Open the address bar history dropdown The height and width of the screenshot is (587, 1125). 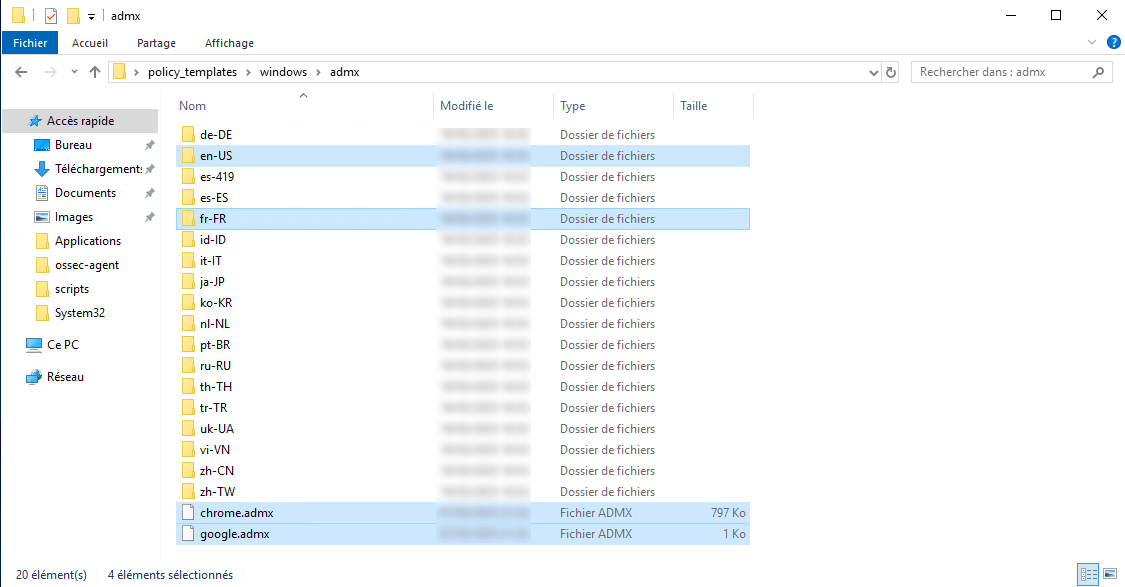click(x=872, y=72)
